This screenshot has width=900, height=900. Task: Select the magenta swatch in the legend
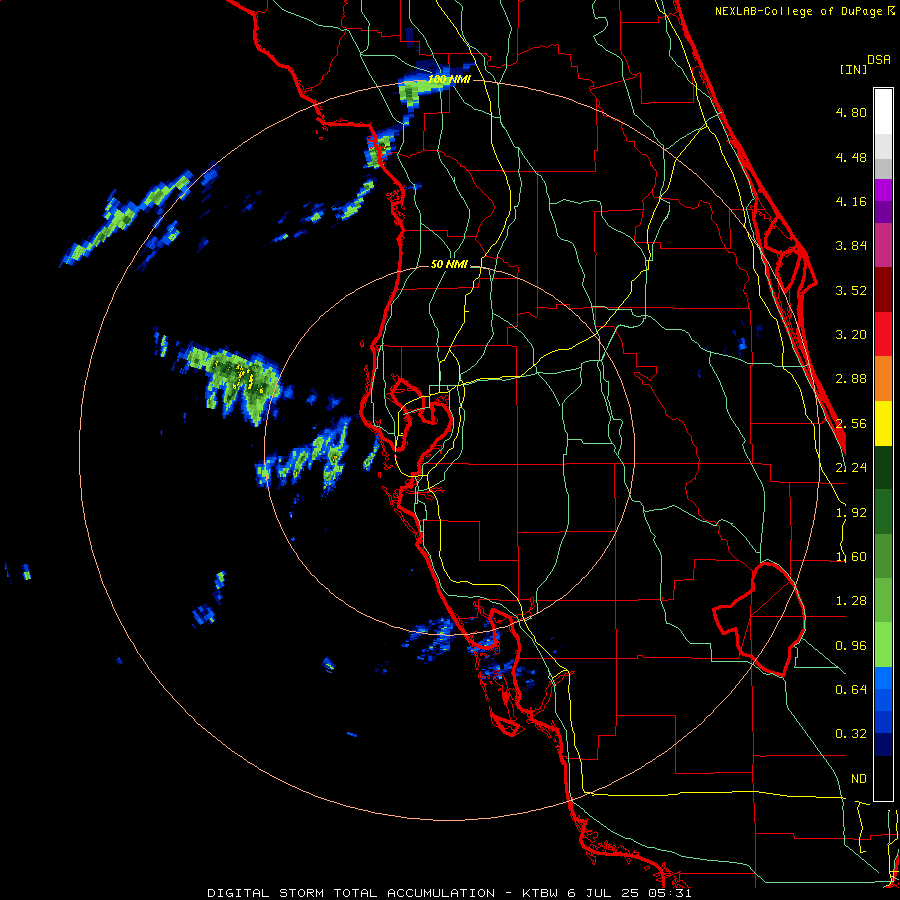click(883, 190)
